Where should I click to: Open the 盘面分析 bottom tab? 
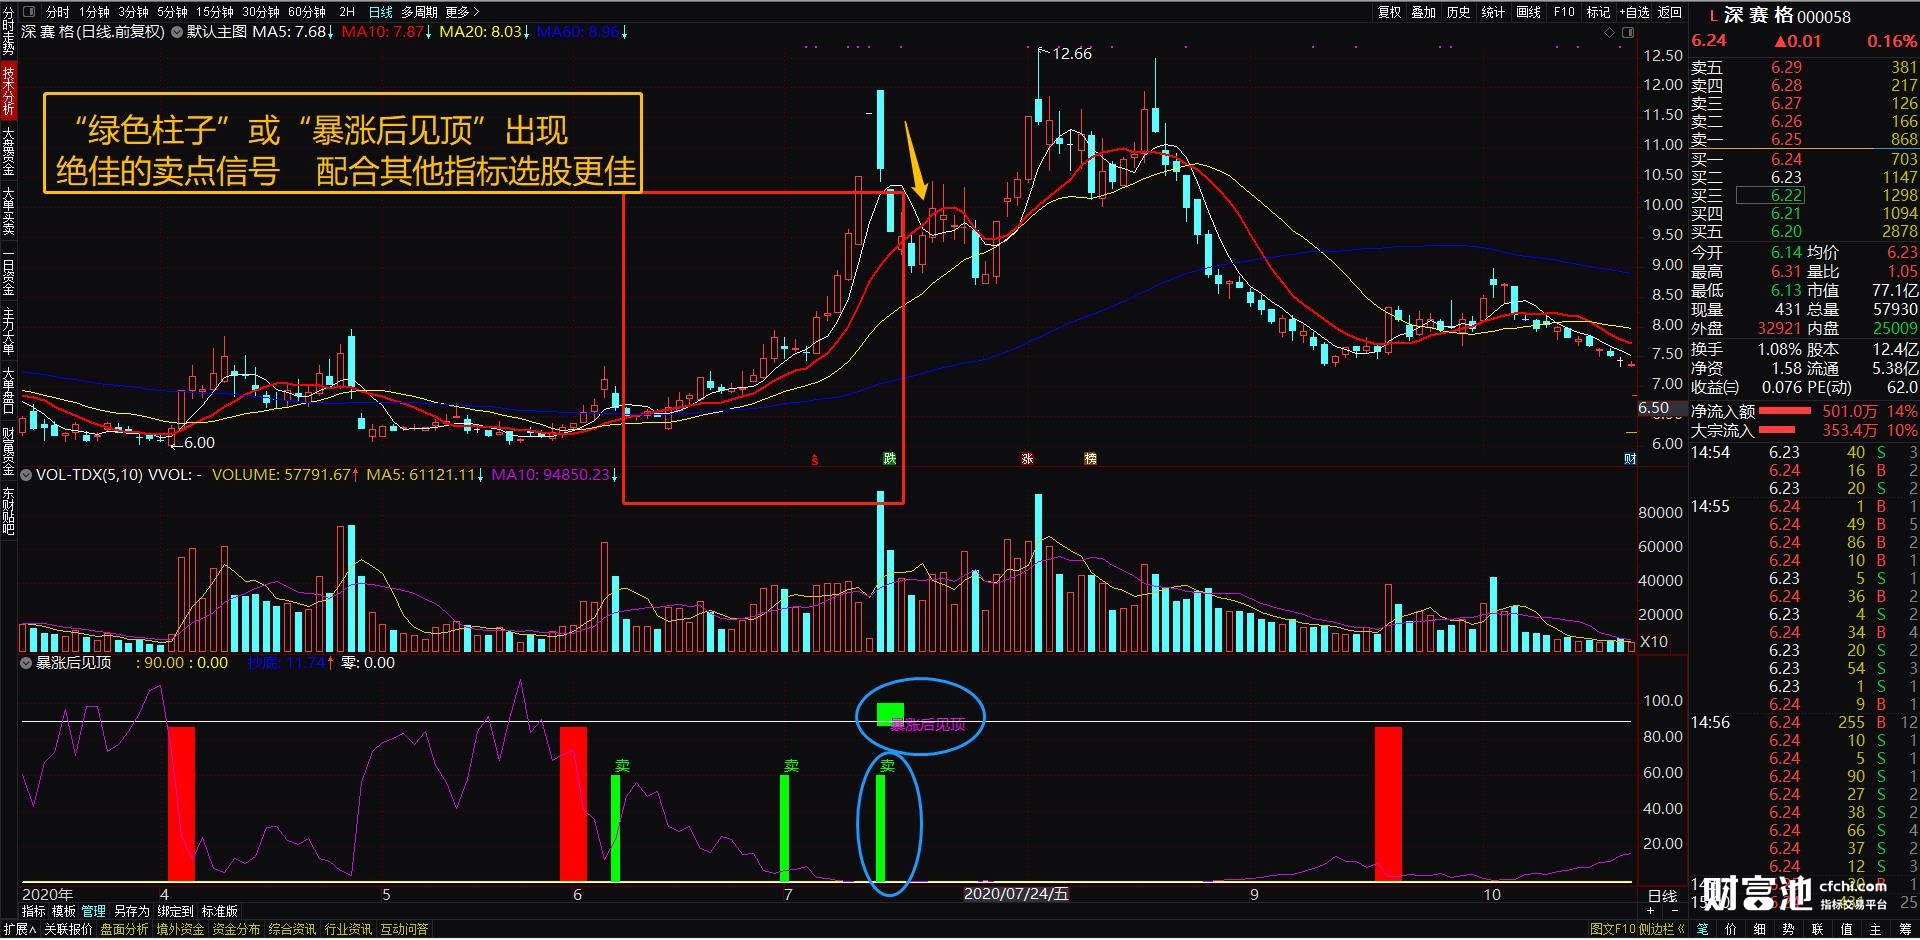pos(124,930)
